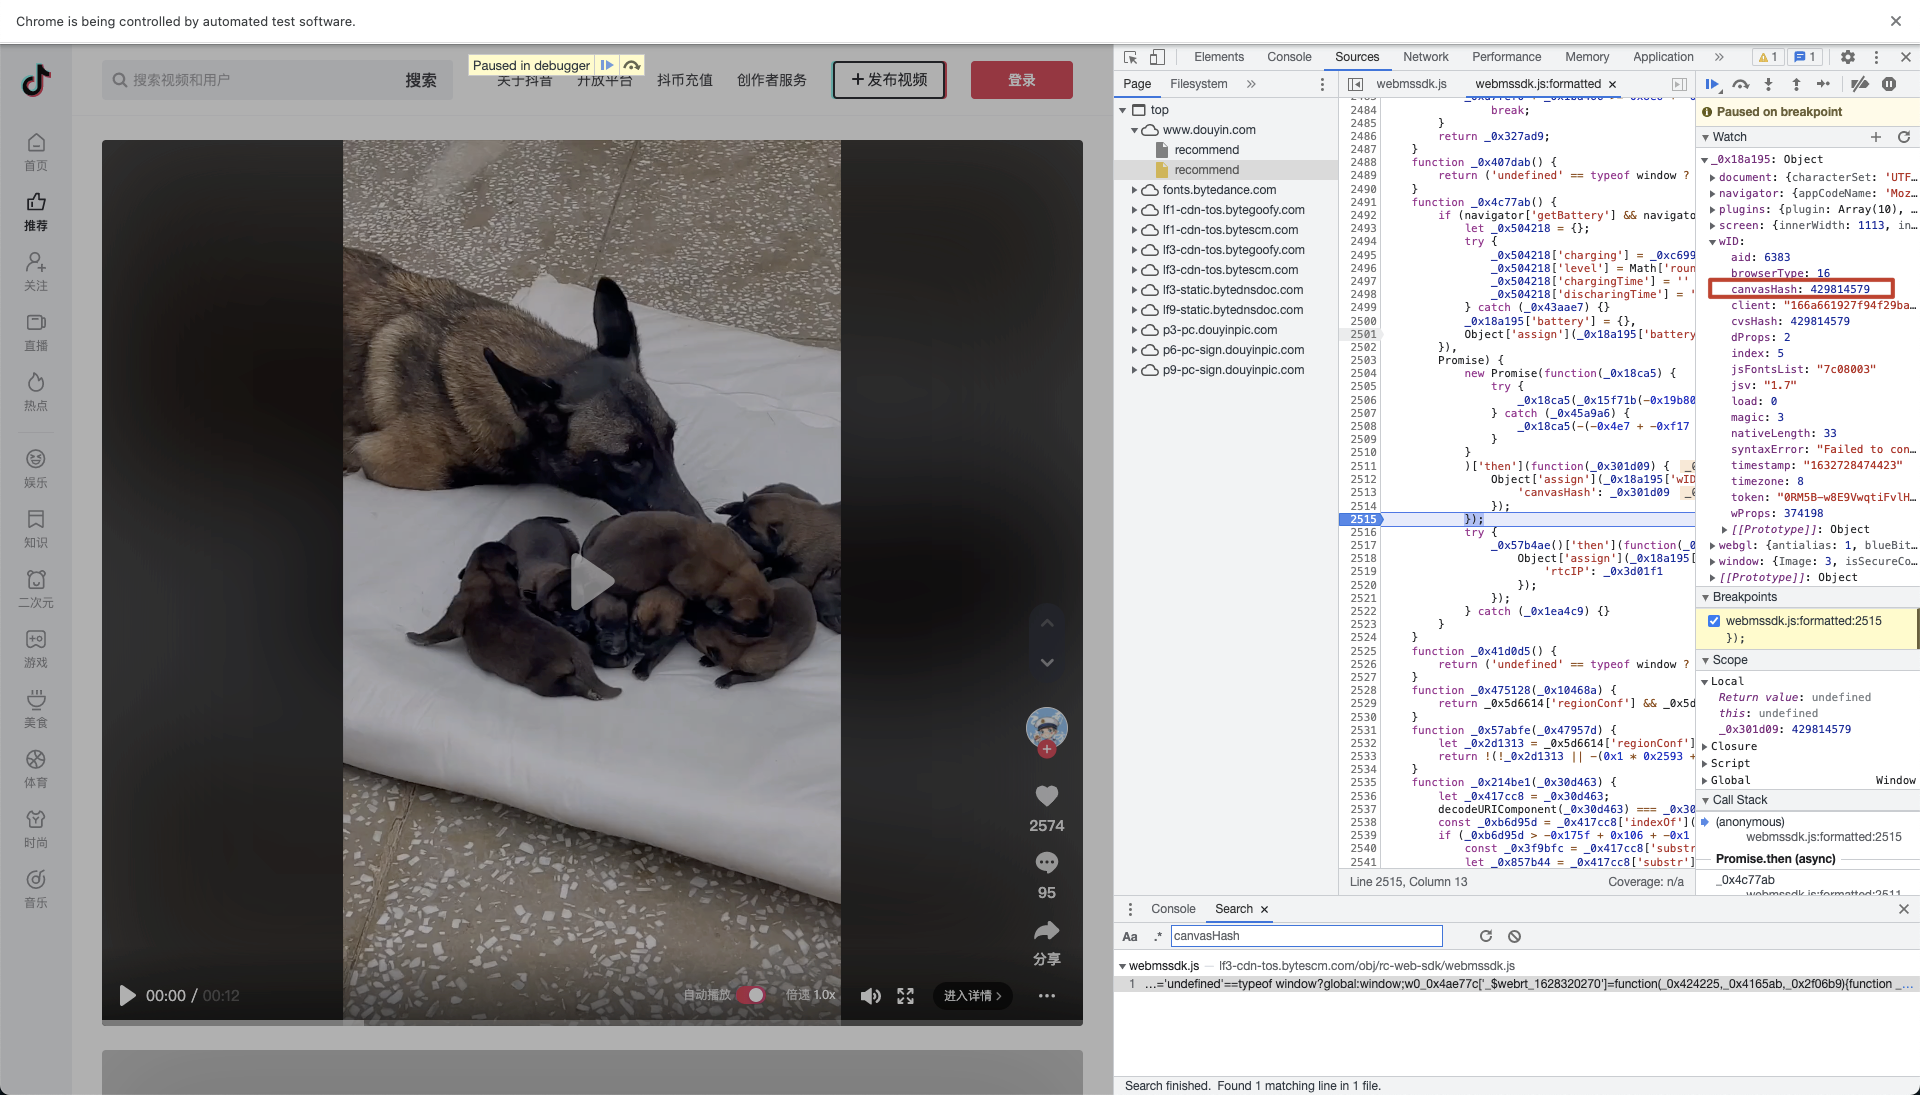Open the search result line in webmssdk.js

1516,985
